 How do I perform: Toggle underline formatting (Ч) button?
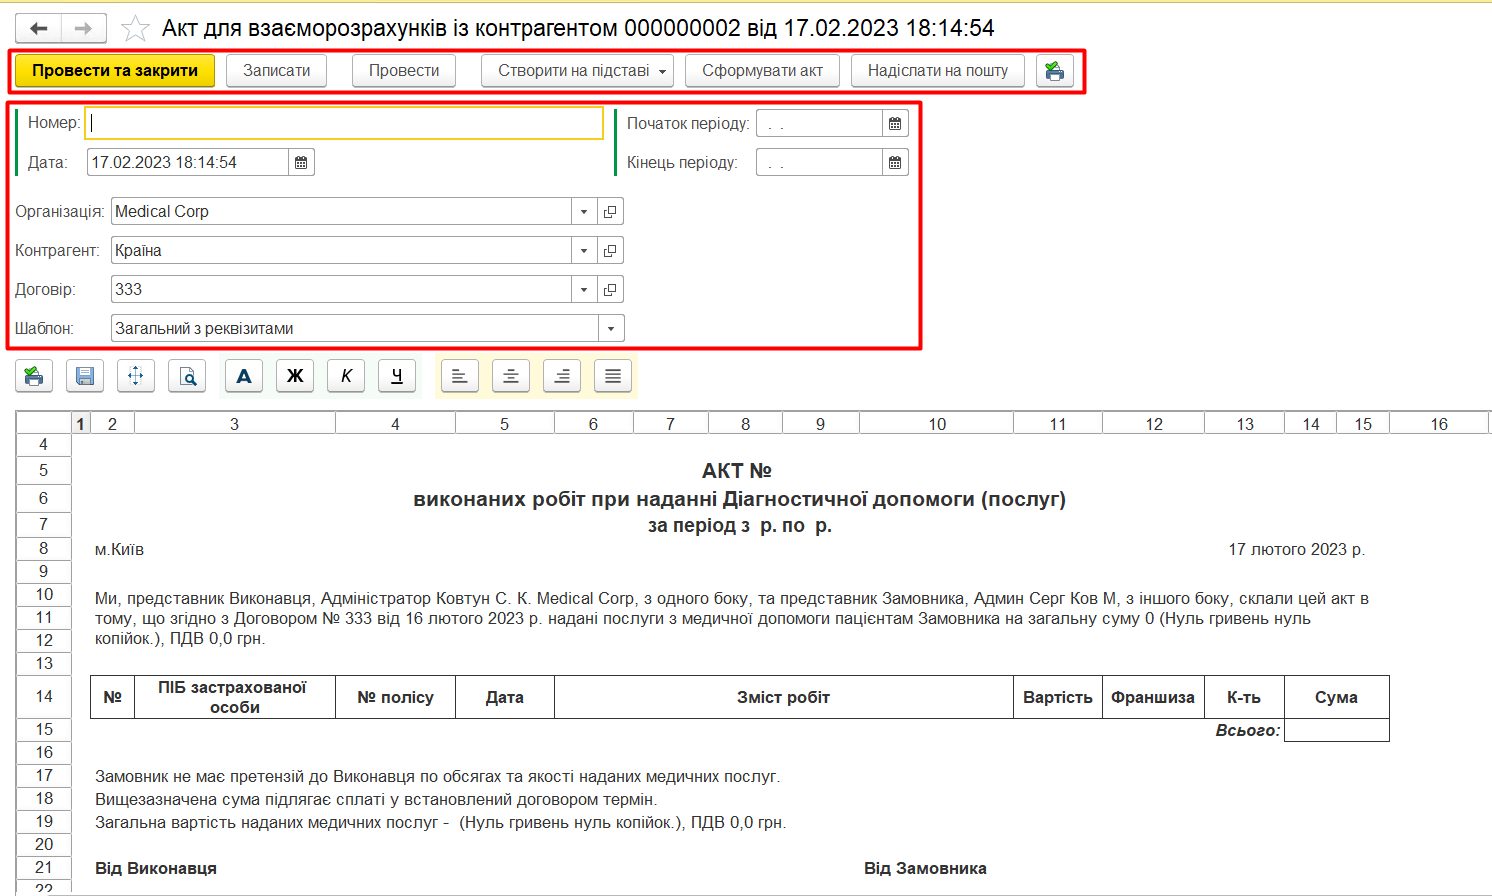click(x=397, y=376)
